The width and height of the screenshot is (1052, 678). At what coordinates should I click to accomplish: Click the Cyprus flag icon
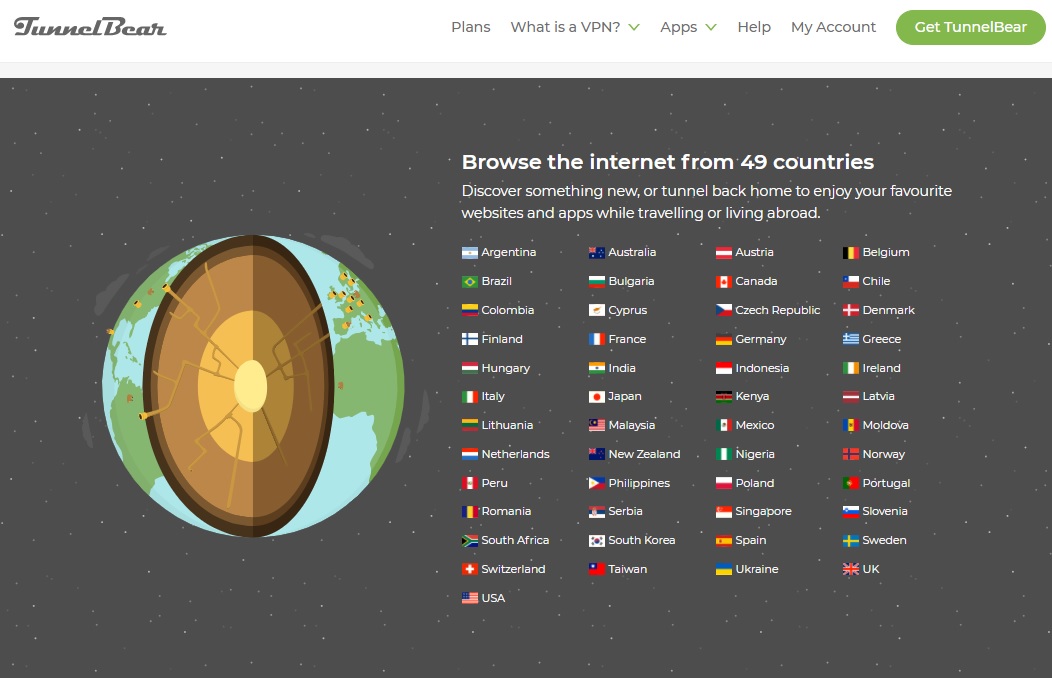596,310
